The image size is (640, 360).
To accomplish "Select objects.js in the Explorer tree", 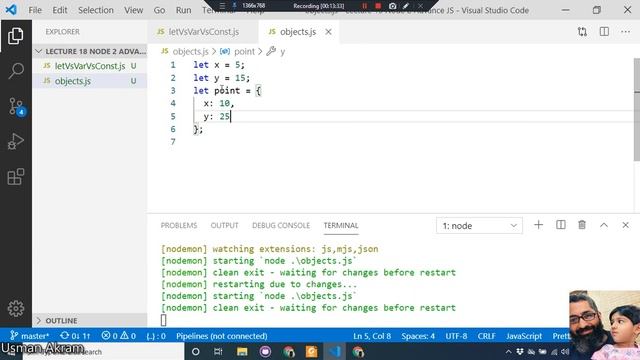I will tap(90, 81).
